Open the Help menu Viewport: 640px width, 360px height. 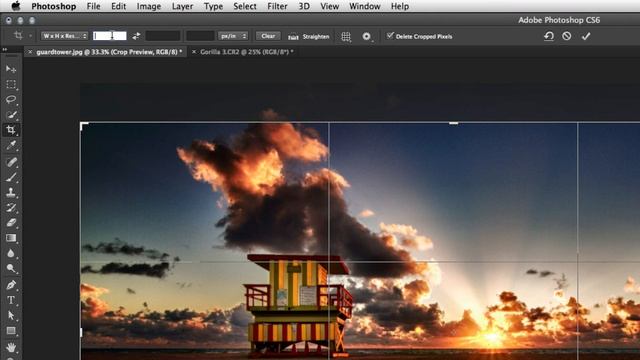pyautogui.click(x=400, y=6)
